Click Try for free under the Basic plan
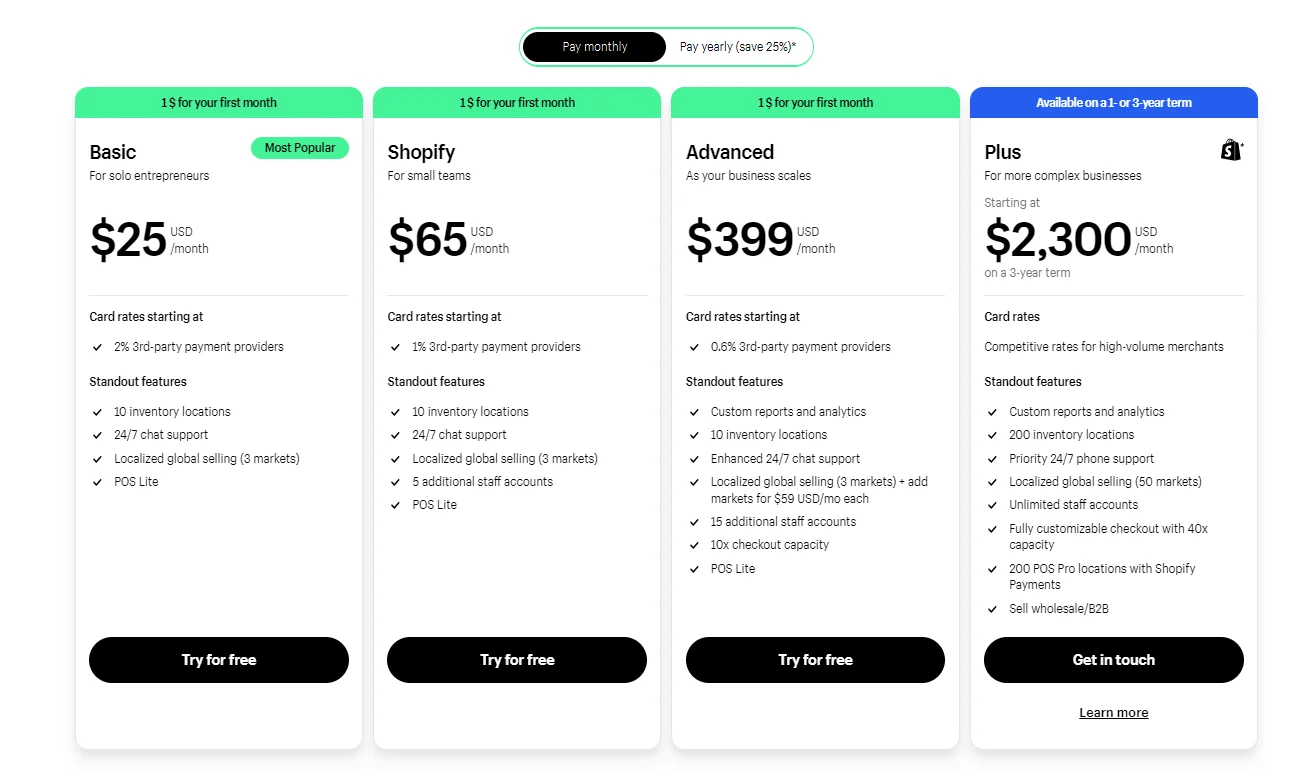The height and width of the screenshot is (772, 1311). (218, 659)
